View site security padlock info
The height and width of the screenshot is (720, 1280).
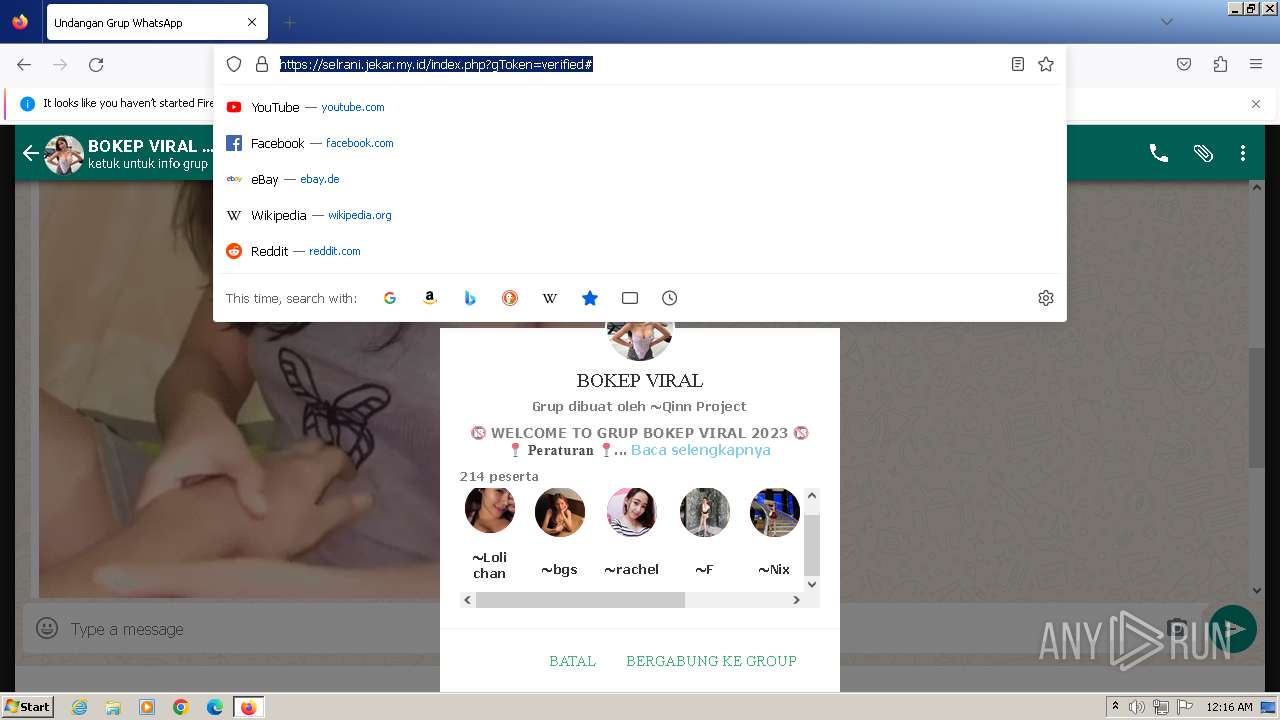[x=262, y=64]
